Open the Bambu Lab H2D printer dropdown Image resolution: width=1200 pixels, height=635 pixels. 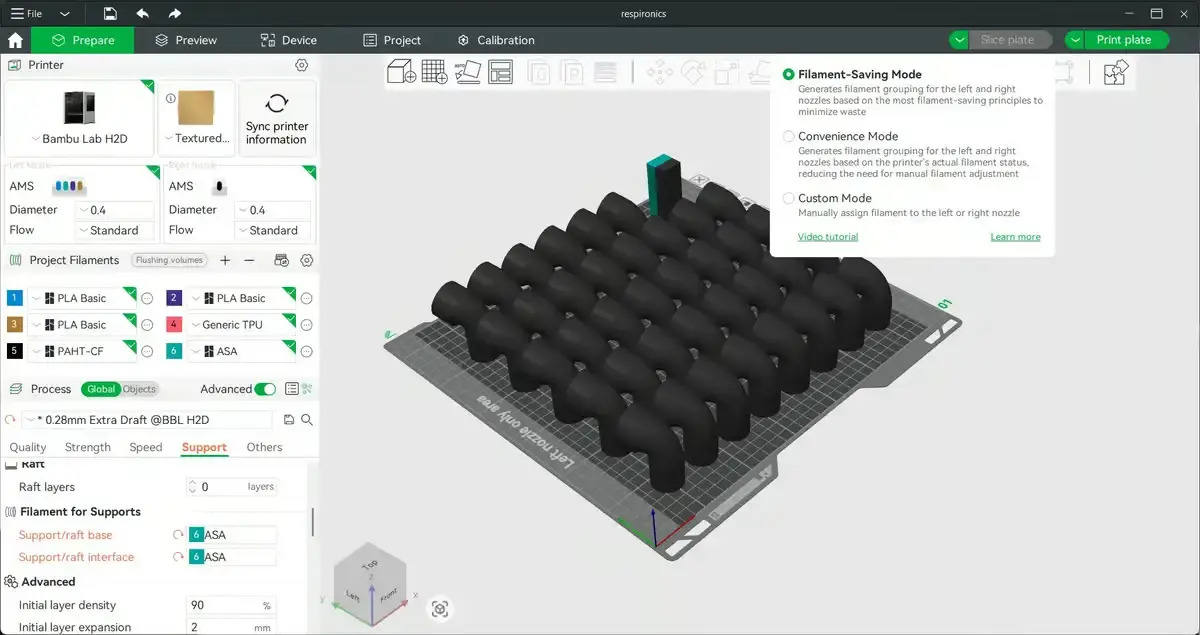[x=80, y=139]
